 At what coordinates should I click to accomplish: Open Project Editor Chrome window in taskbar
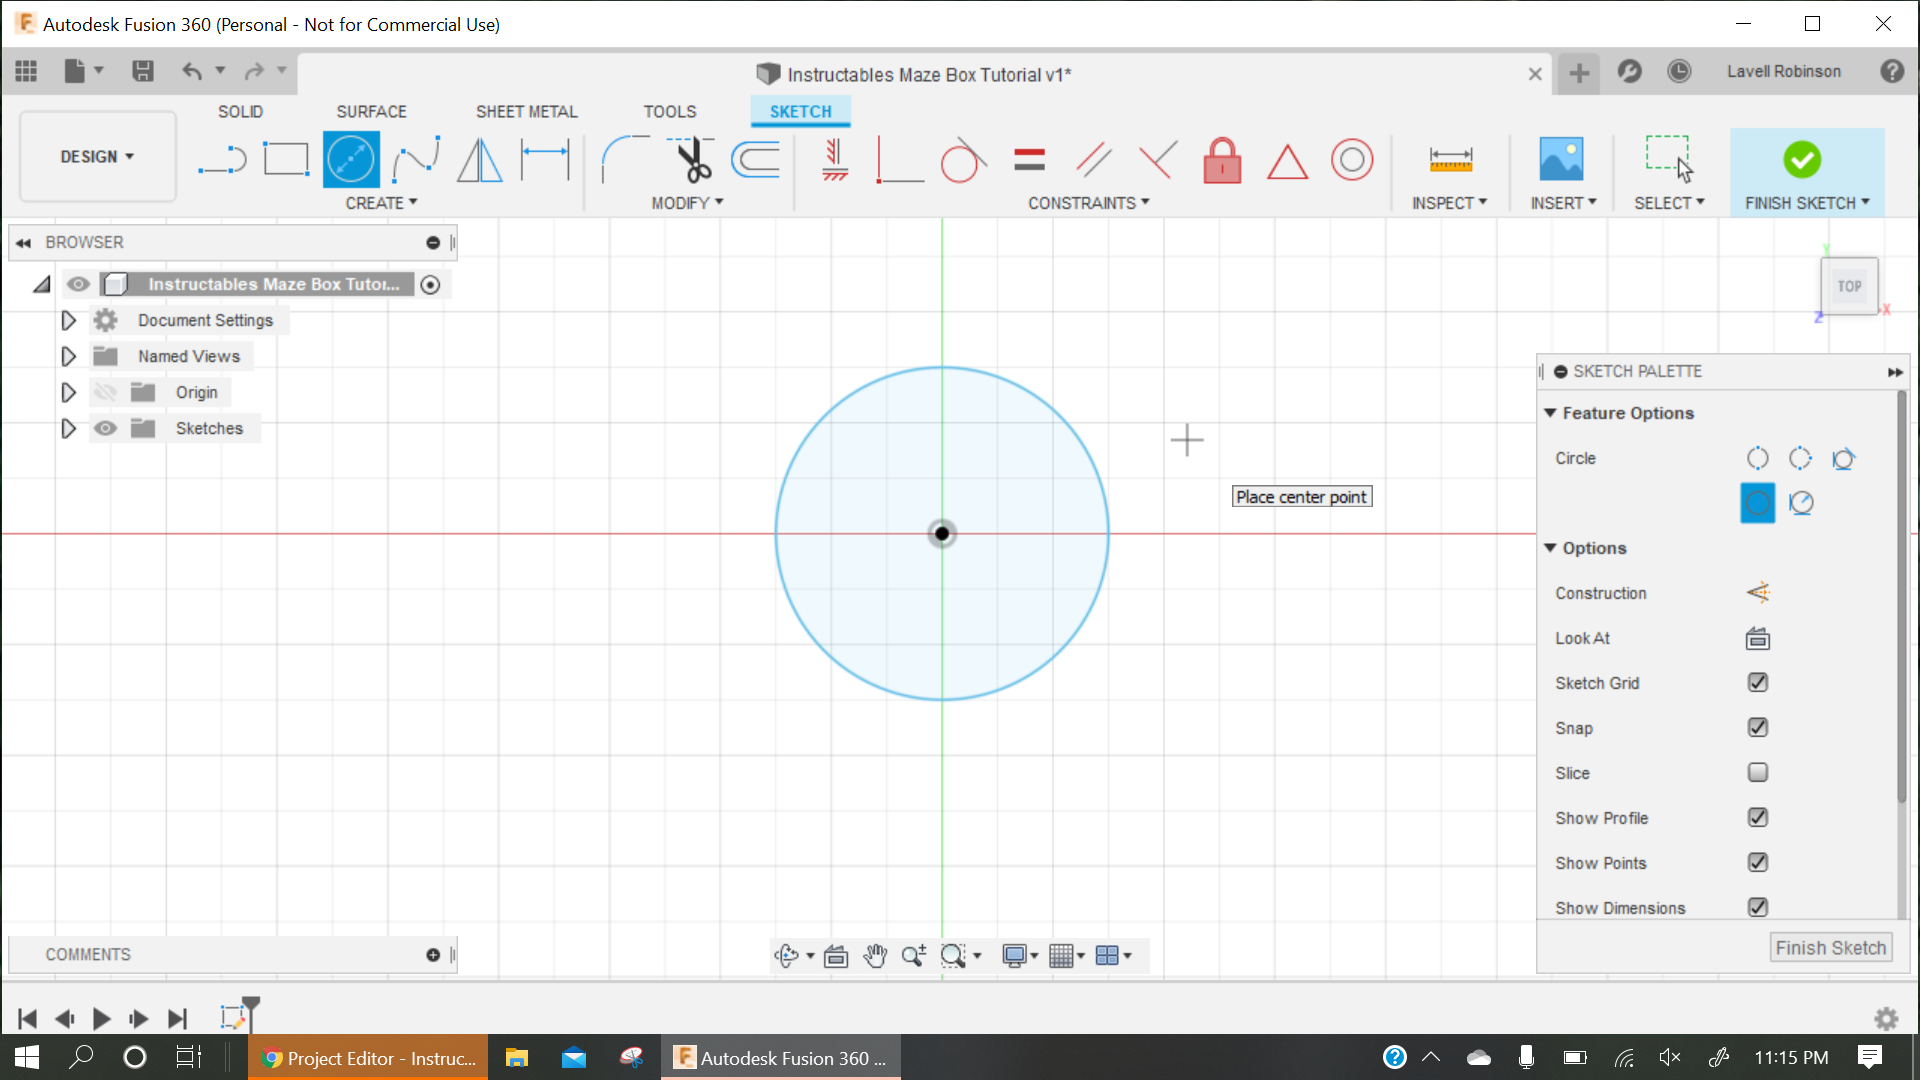[368, 1058]
